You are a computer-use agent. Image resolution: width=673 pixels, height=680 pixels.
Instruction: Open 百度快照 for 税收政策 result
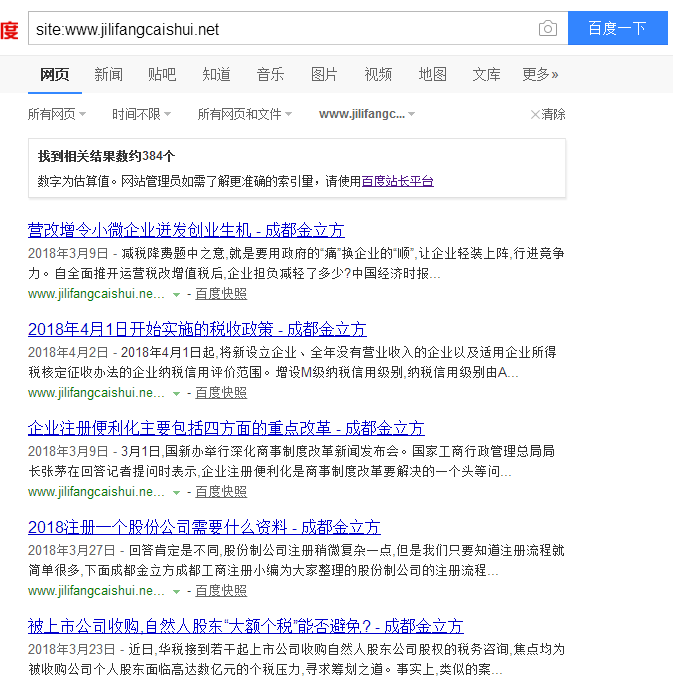click(221, 392)
